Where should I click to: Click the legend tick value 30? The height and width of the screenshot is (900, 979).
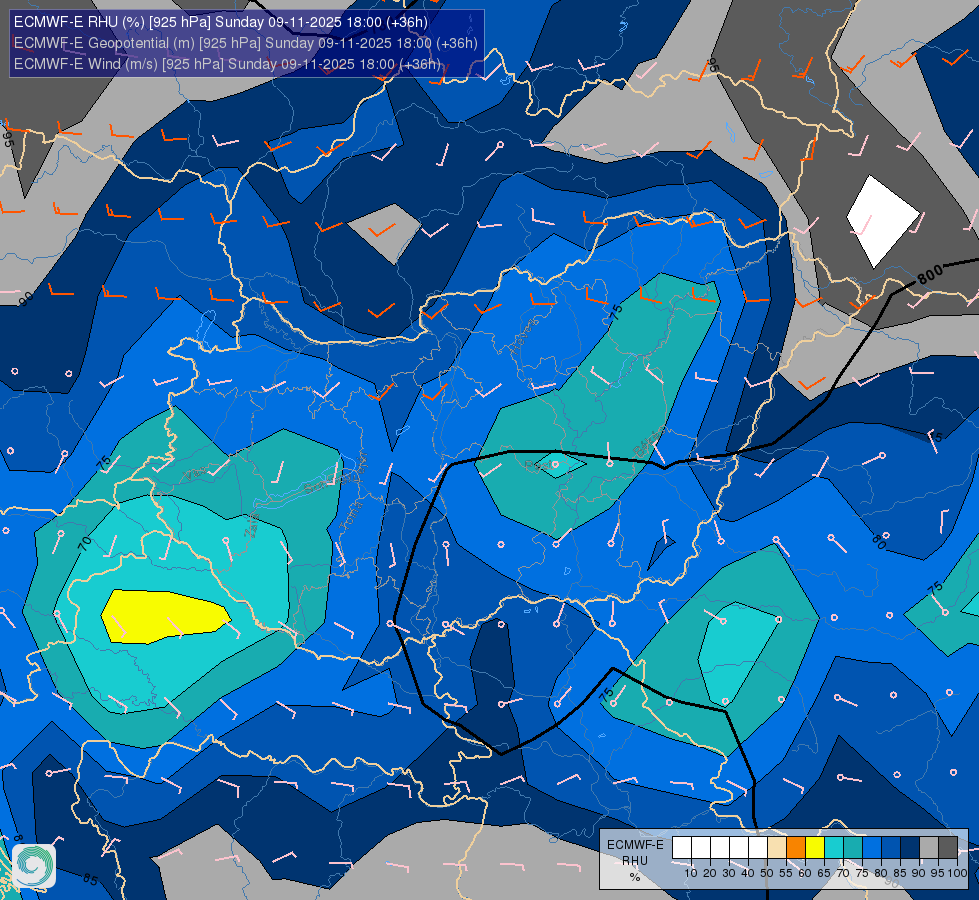(x=729, y=873)
